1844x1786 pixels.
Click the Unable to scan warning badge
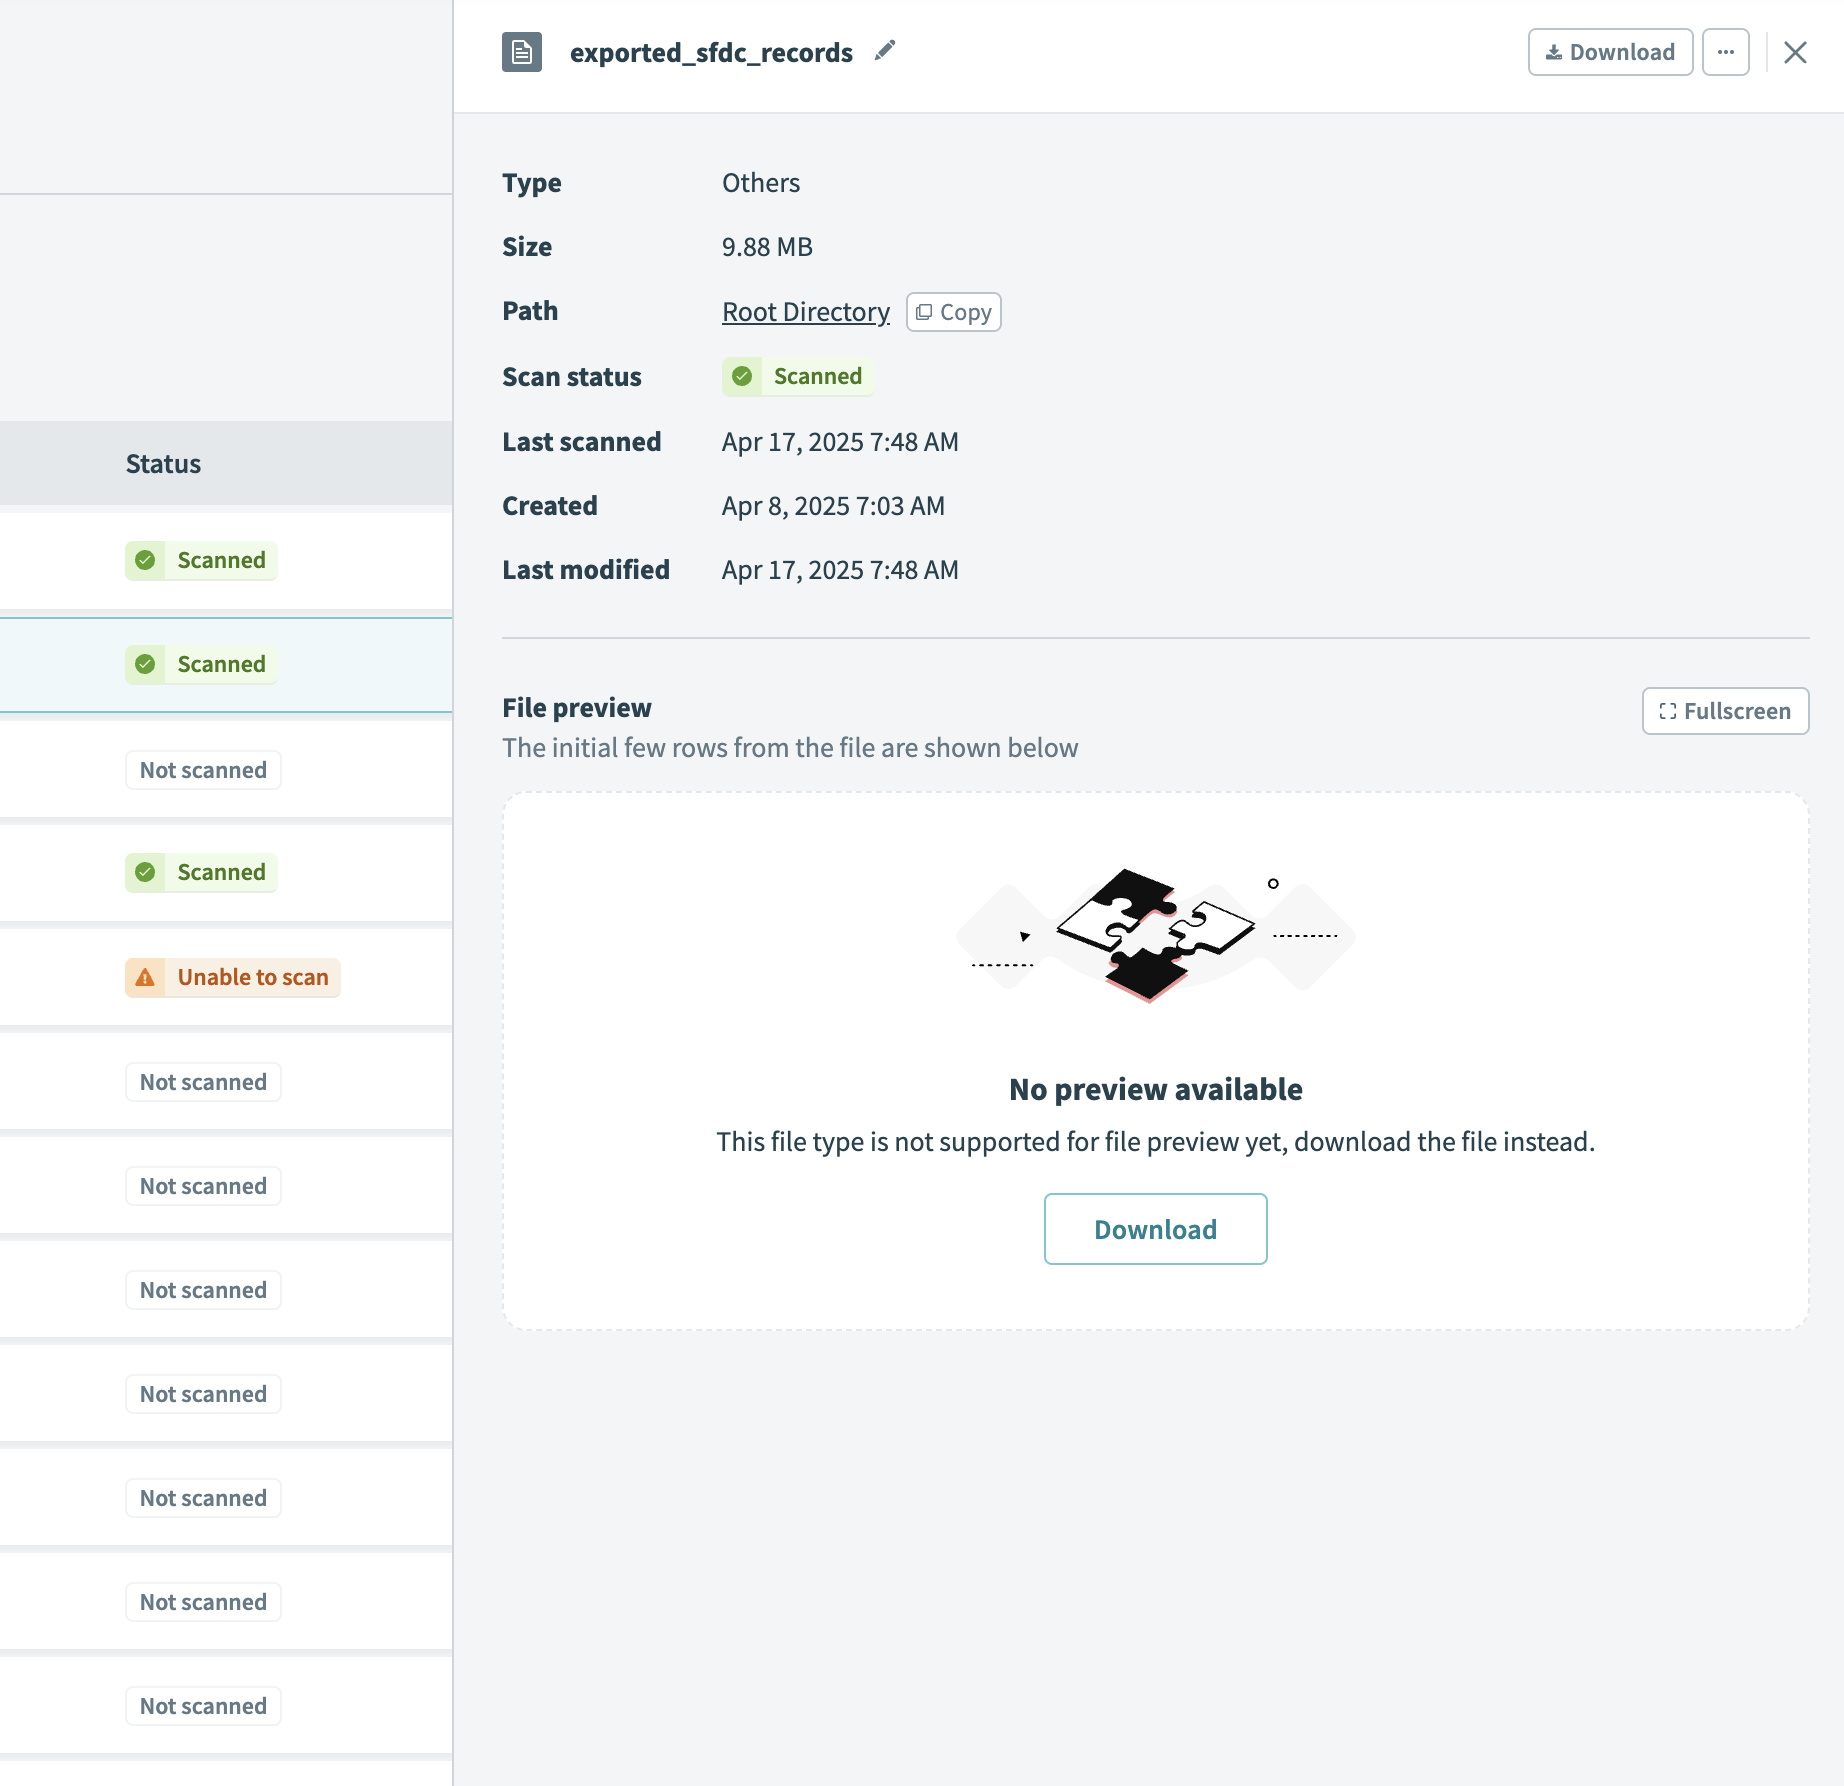pyautogui.click(x=232, y=977)
